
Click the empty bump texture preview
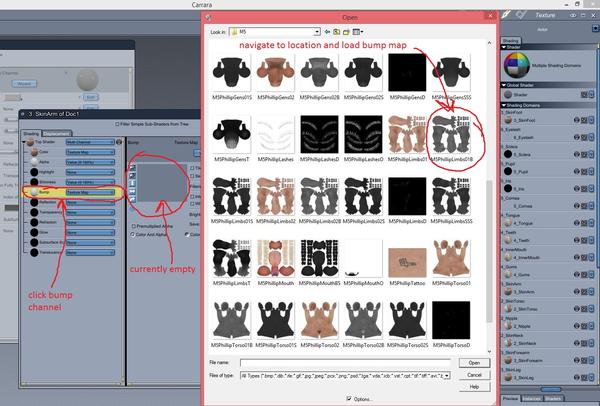pos(162,183)
